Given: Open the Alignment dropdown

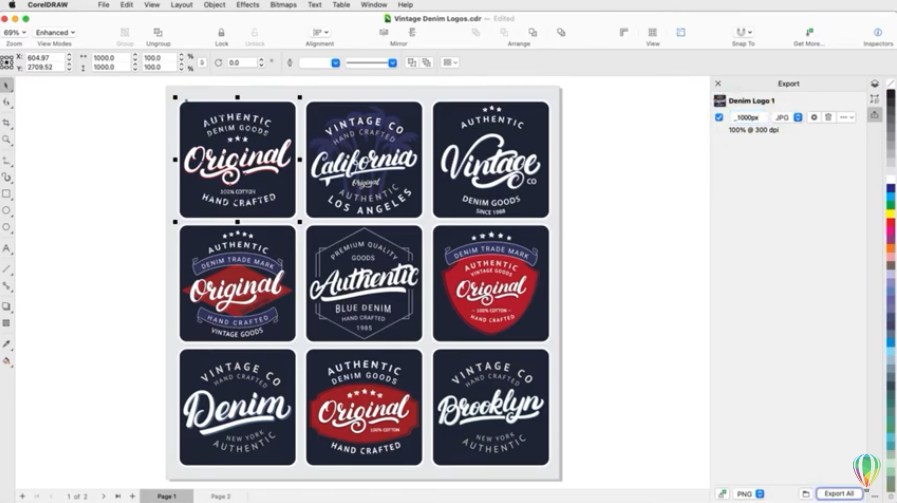Looking at the screenshot, I should pos(320,33).
